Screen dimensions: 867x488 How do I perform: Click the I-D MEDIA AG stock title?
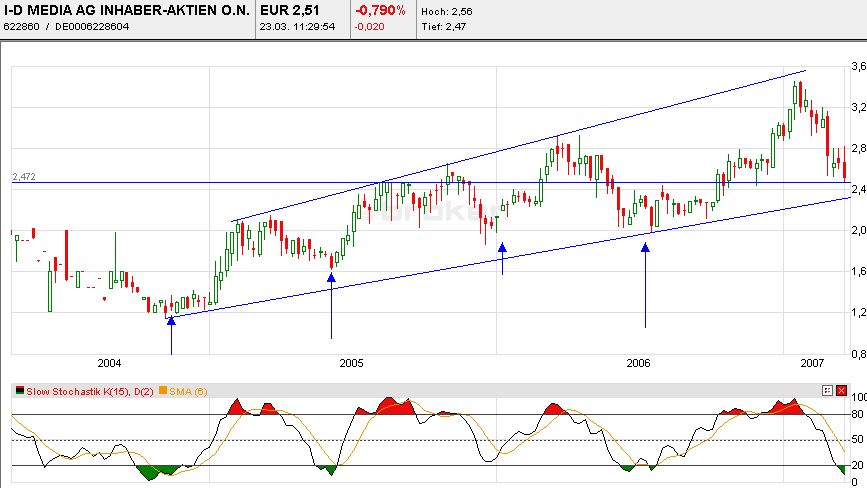127,10
